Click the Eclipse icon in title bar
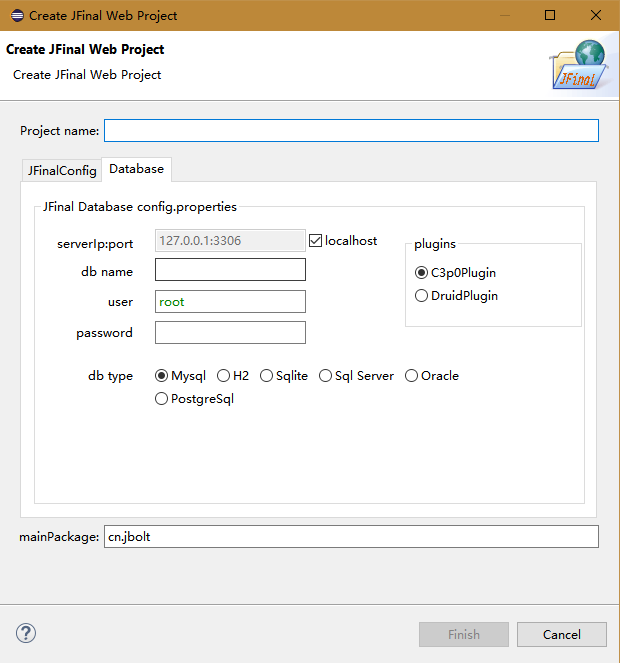Viewport: 620px width, 663px height. [17, 16]
